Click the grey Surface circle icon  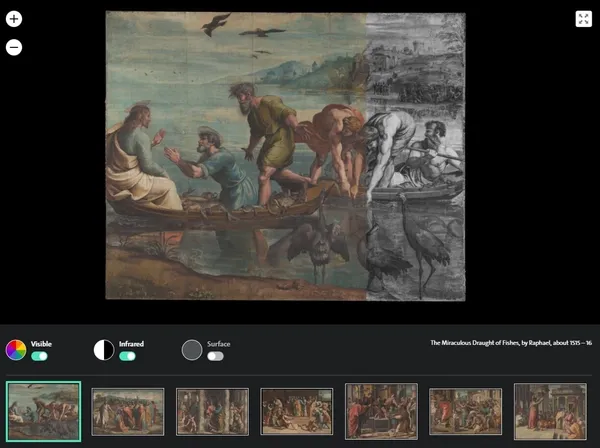(x=192, y=350)
